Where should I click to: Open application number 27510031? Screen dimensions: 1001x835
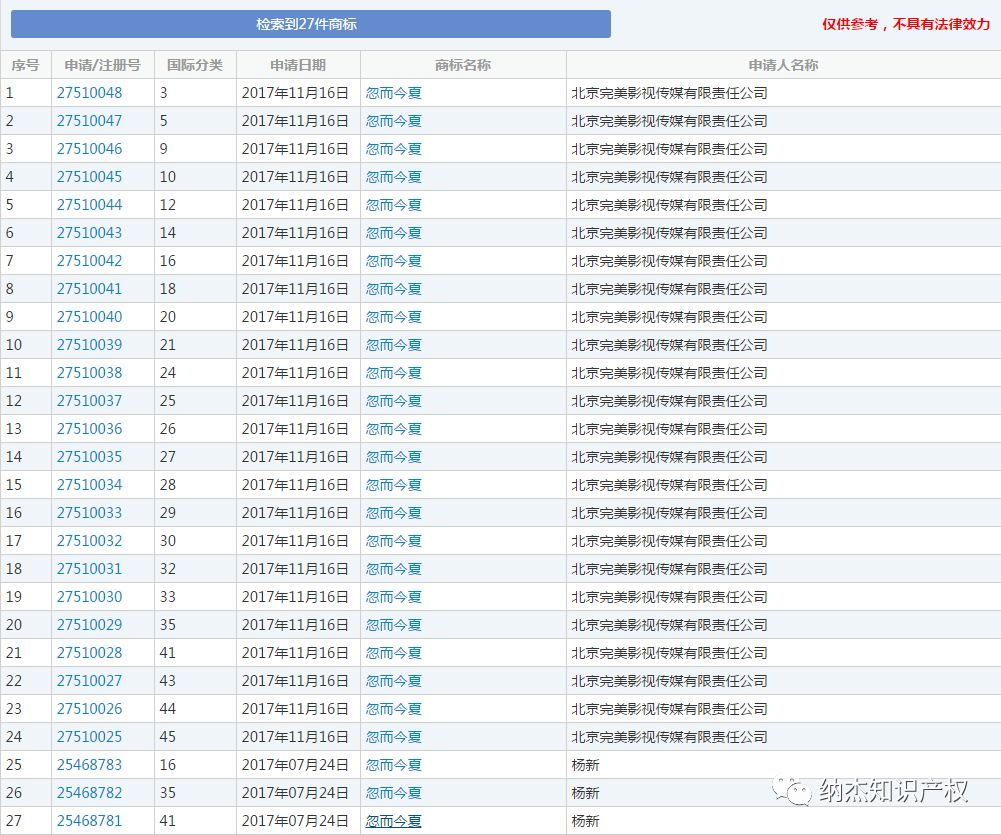[89, 569]
